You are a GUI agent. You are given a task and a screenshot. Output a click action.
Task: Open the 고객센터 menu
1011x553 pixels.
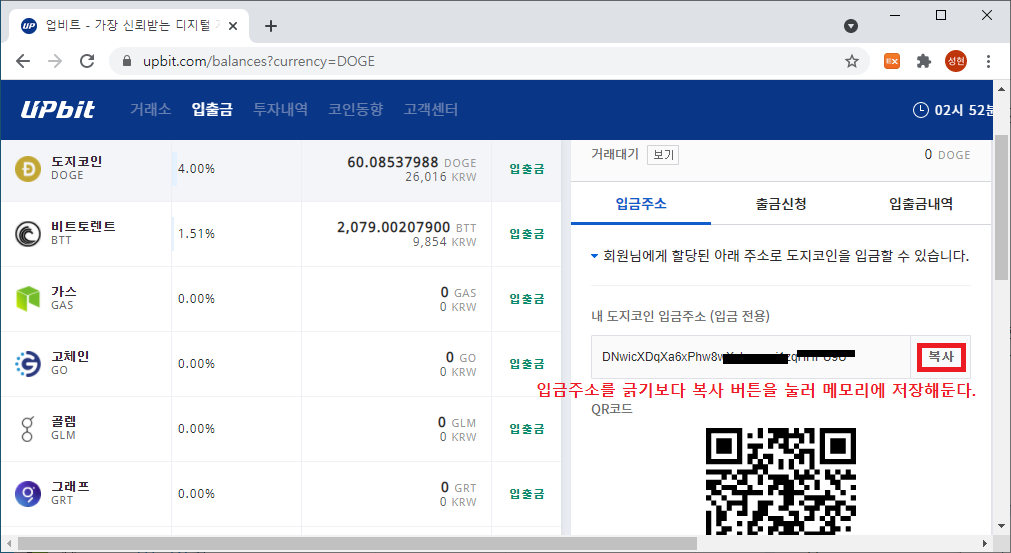431,110
